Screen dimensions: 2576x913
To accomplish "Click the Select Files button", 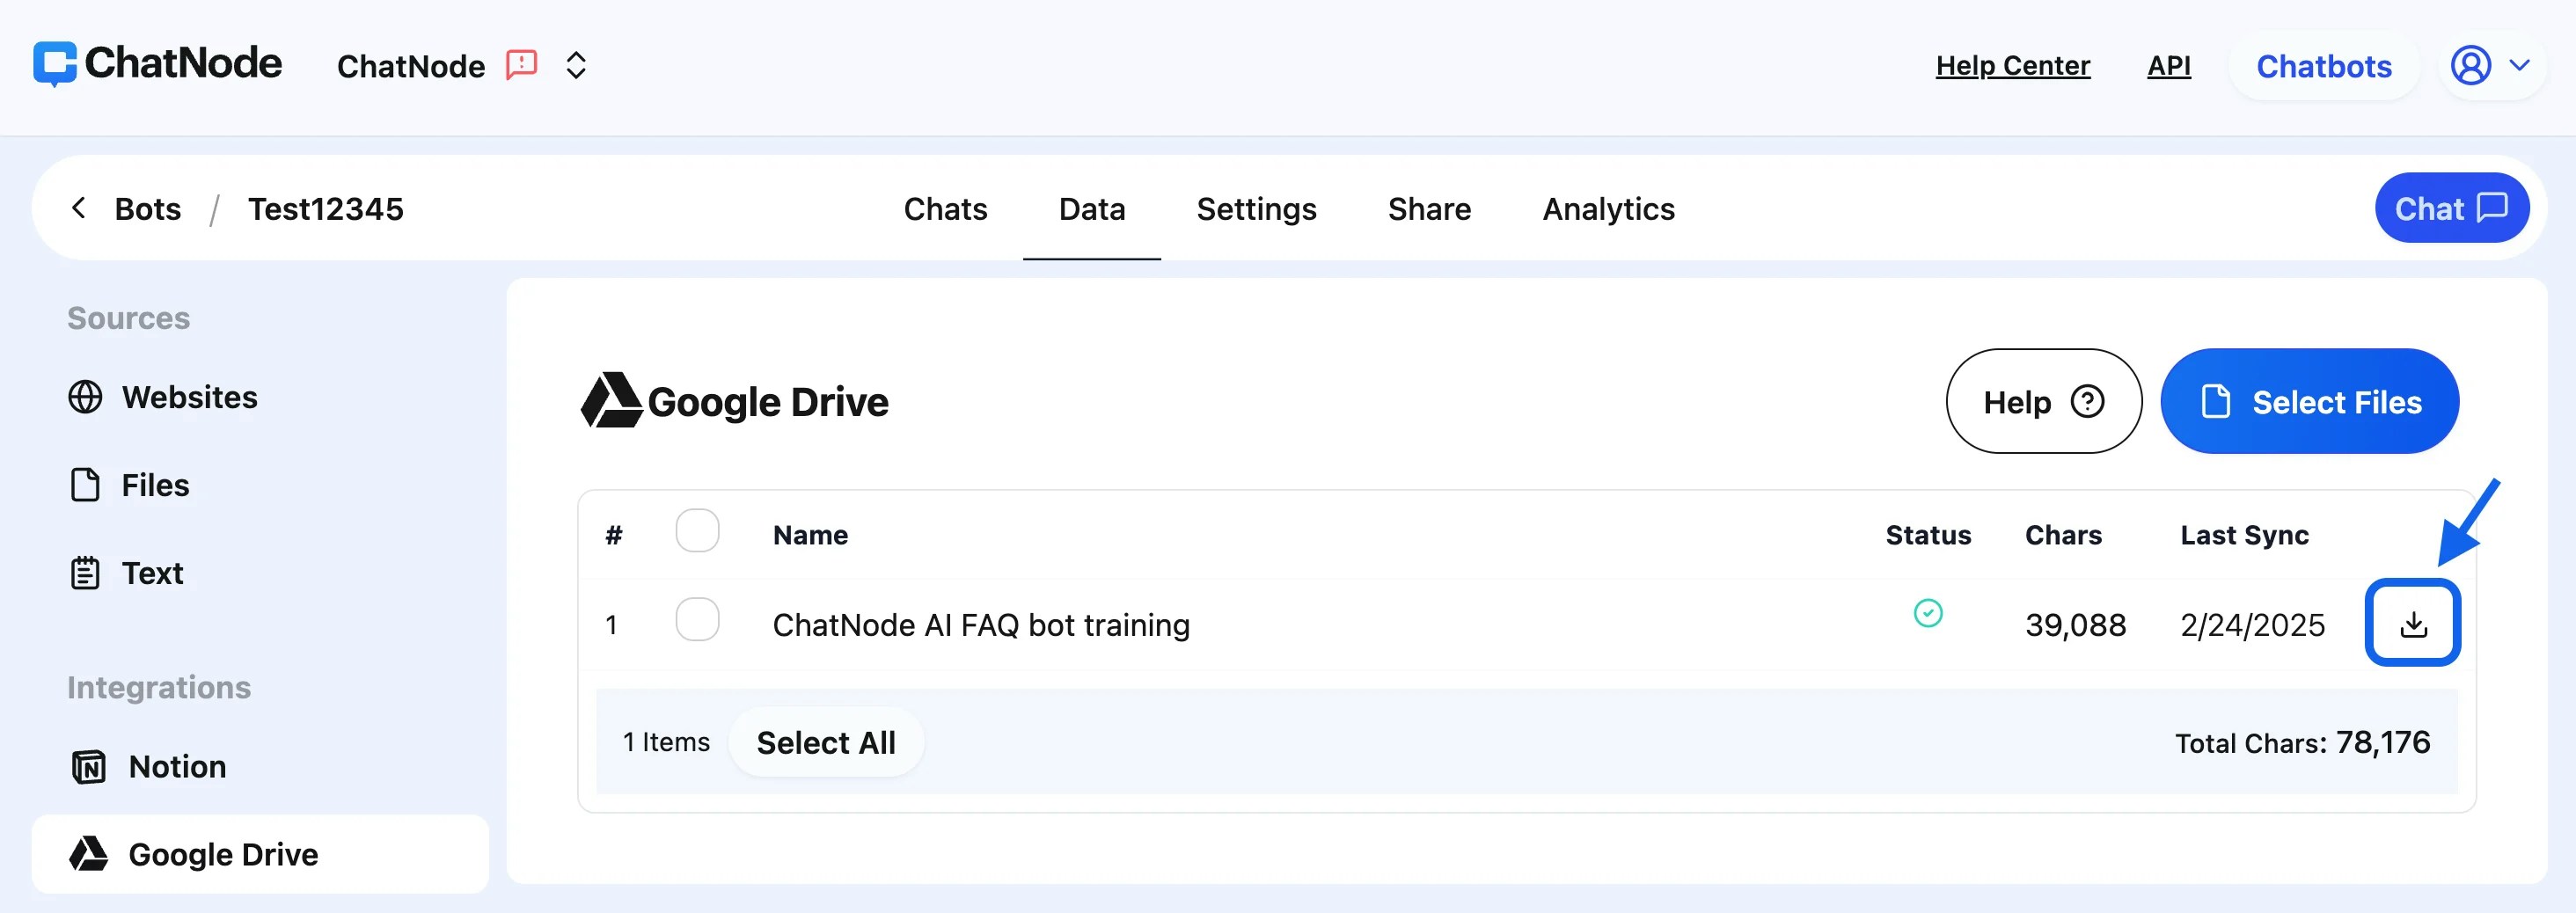I will [x=2309, y=401].
